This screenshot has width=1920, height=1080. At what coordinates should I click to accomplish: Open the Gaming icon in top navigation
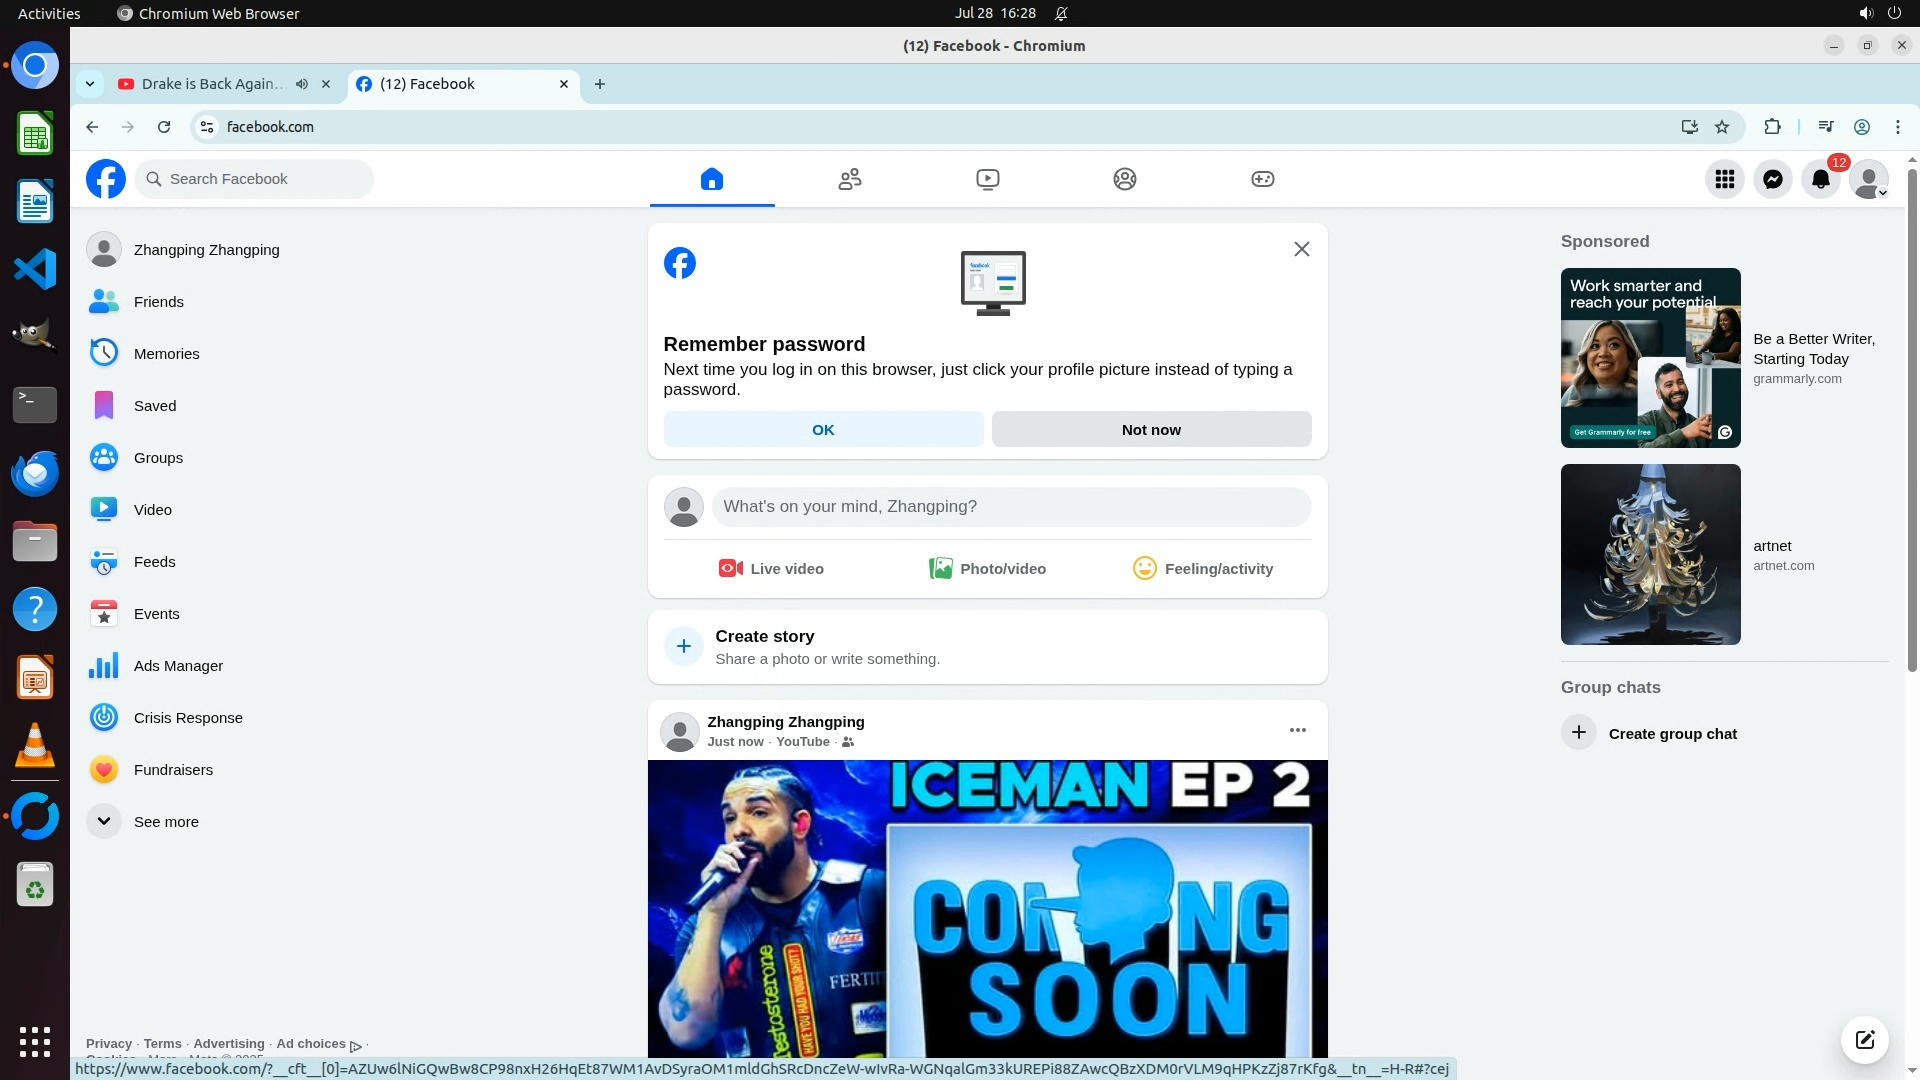pyautogui.click(x=1262, y=179)
